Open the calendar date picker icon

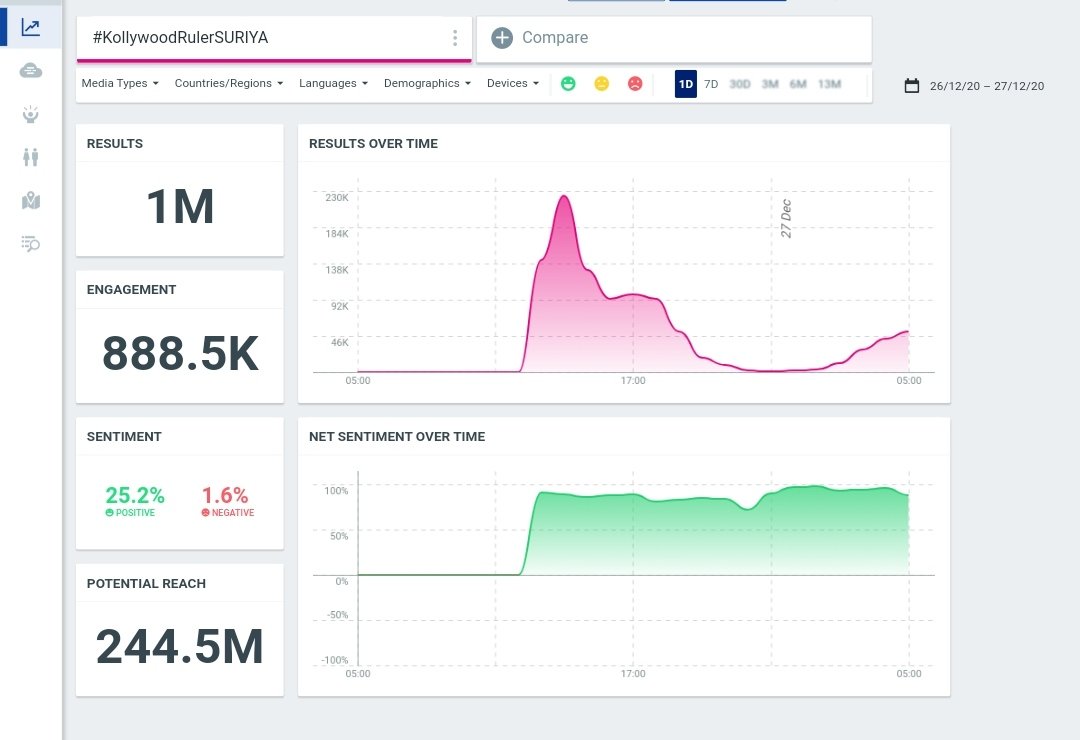[x=911, y=85]
